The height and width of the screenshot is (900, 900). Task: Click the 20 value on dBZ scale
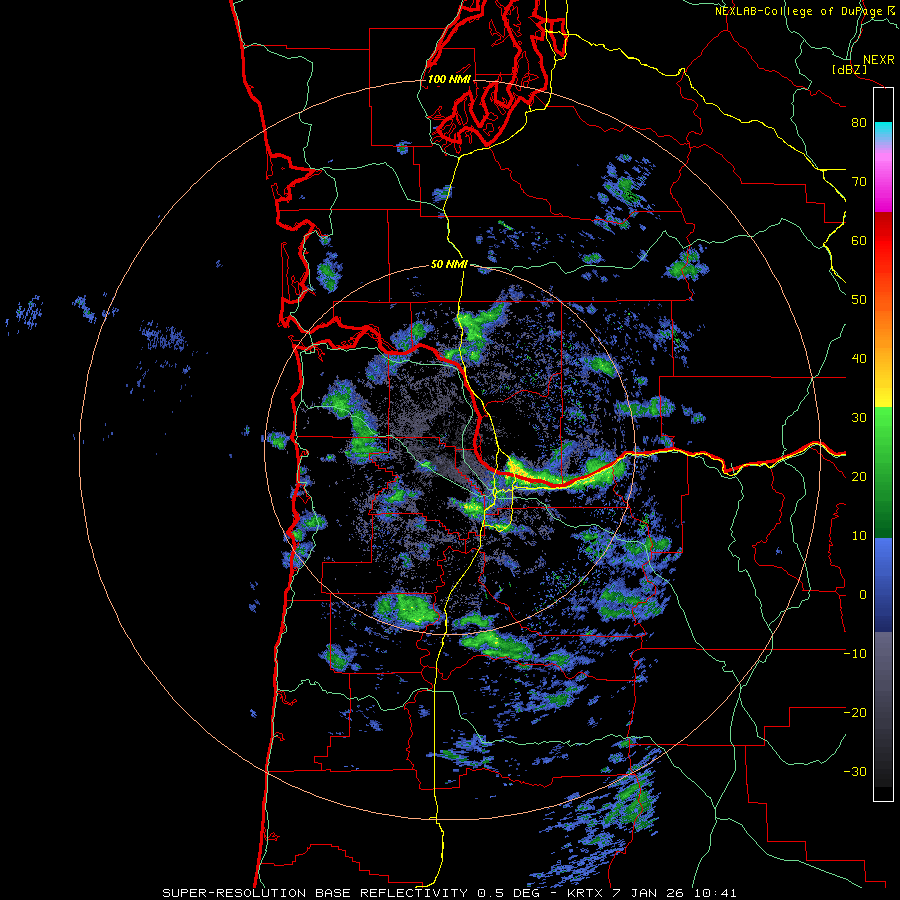click(859, 476)
